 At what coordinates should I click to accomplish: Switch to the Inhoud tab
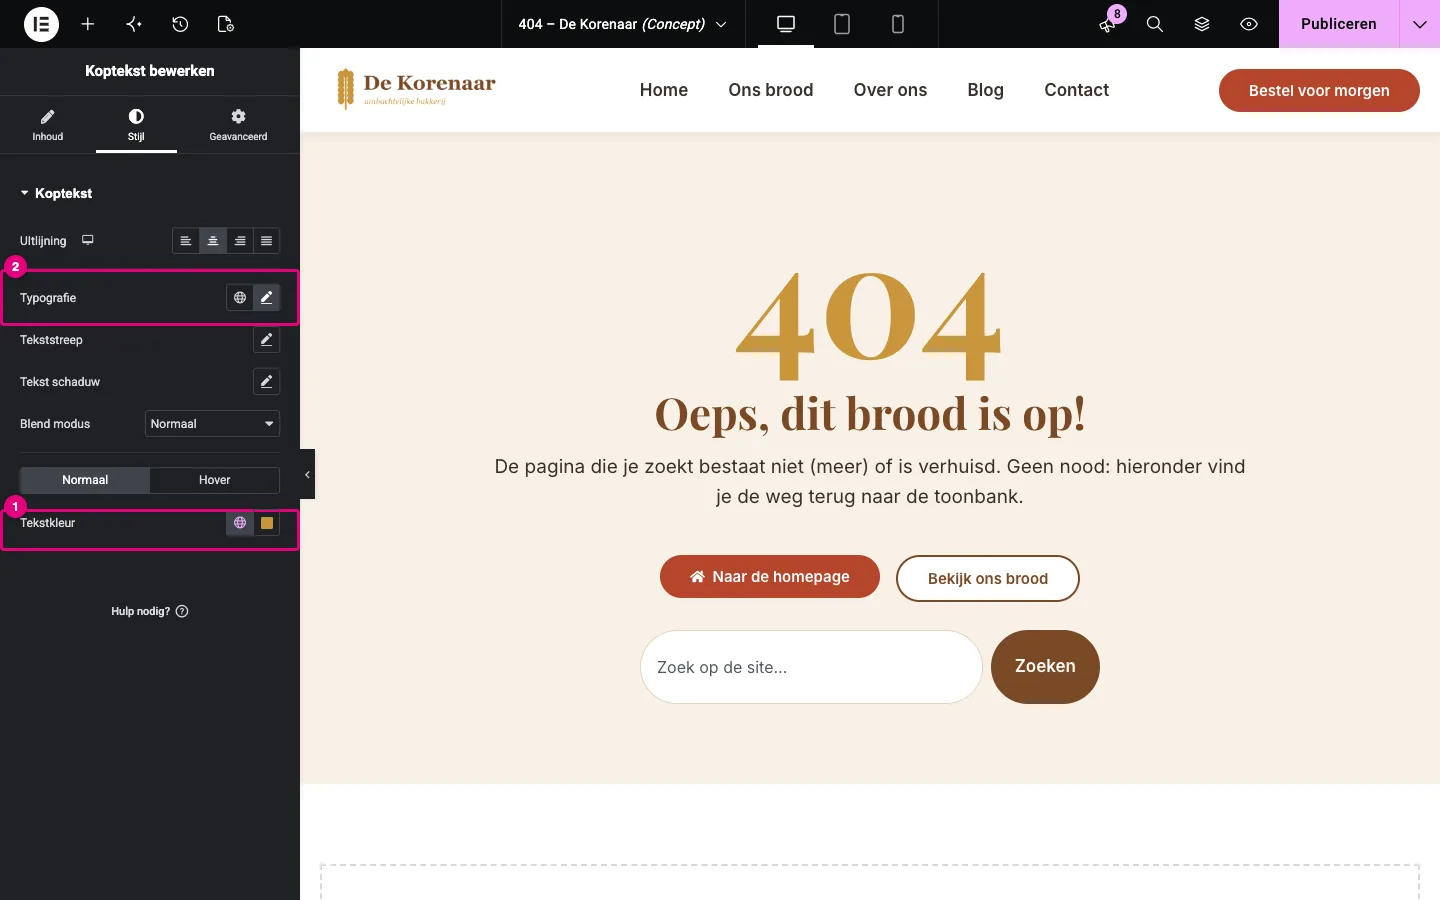pos(48,125)
